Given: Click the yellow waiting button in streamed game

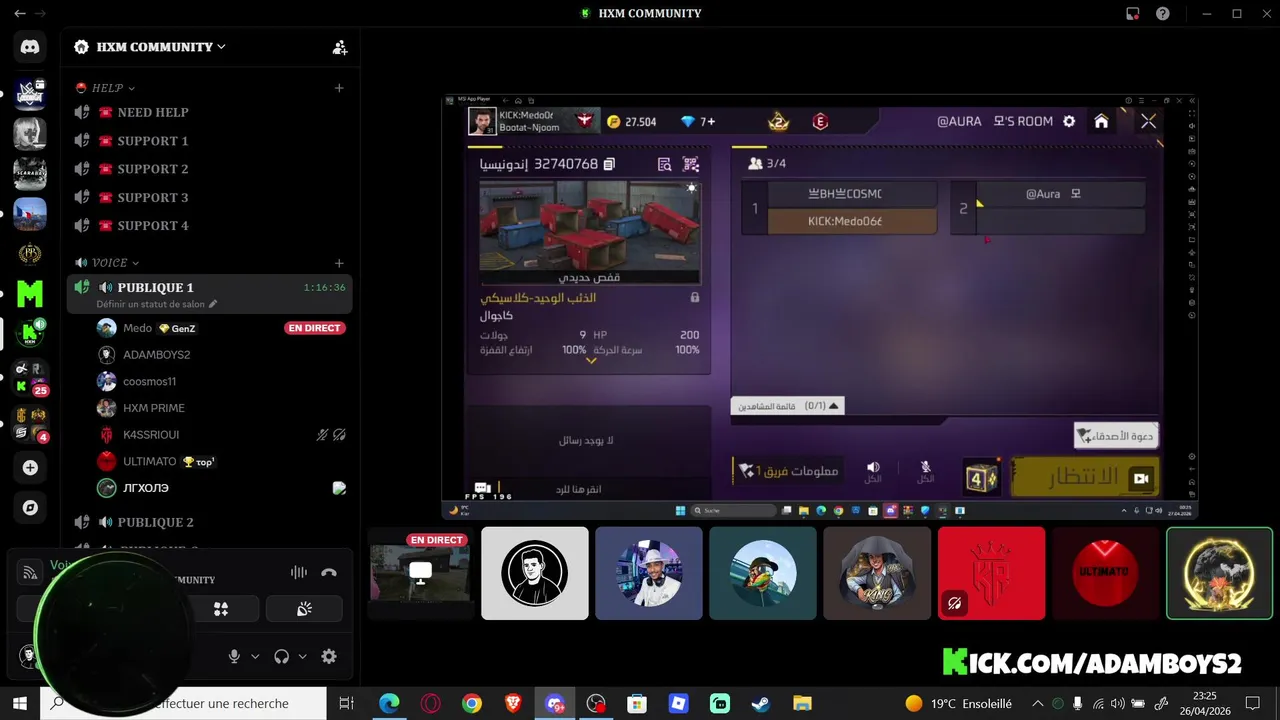Looking at the screenshot, I should [1086, 478].
